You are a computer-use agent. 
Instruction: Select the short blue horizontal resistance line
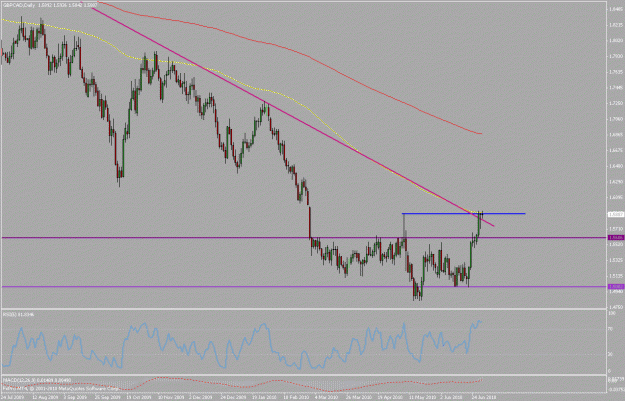[463, 214]
